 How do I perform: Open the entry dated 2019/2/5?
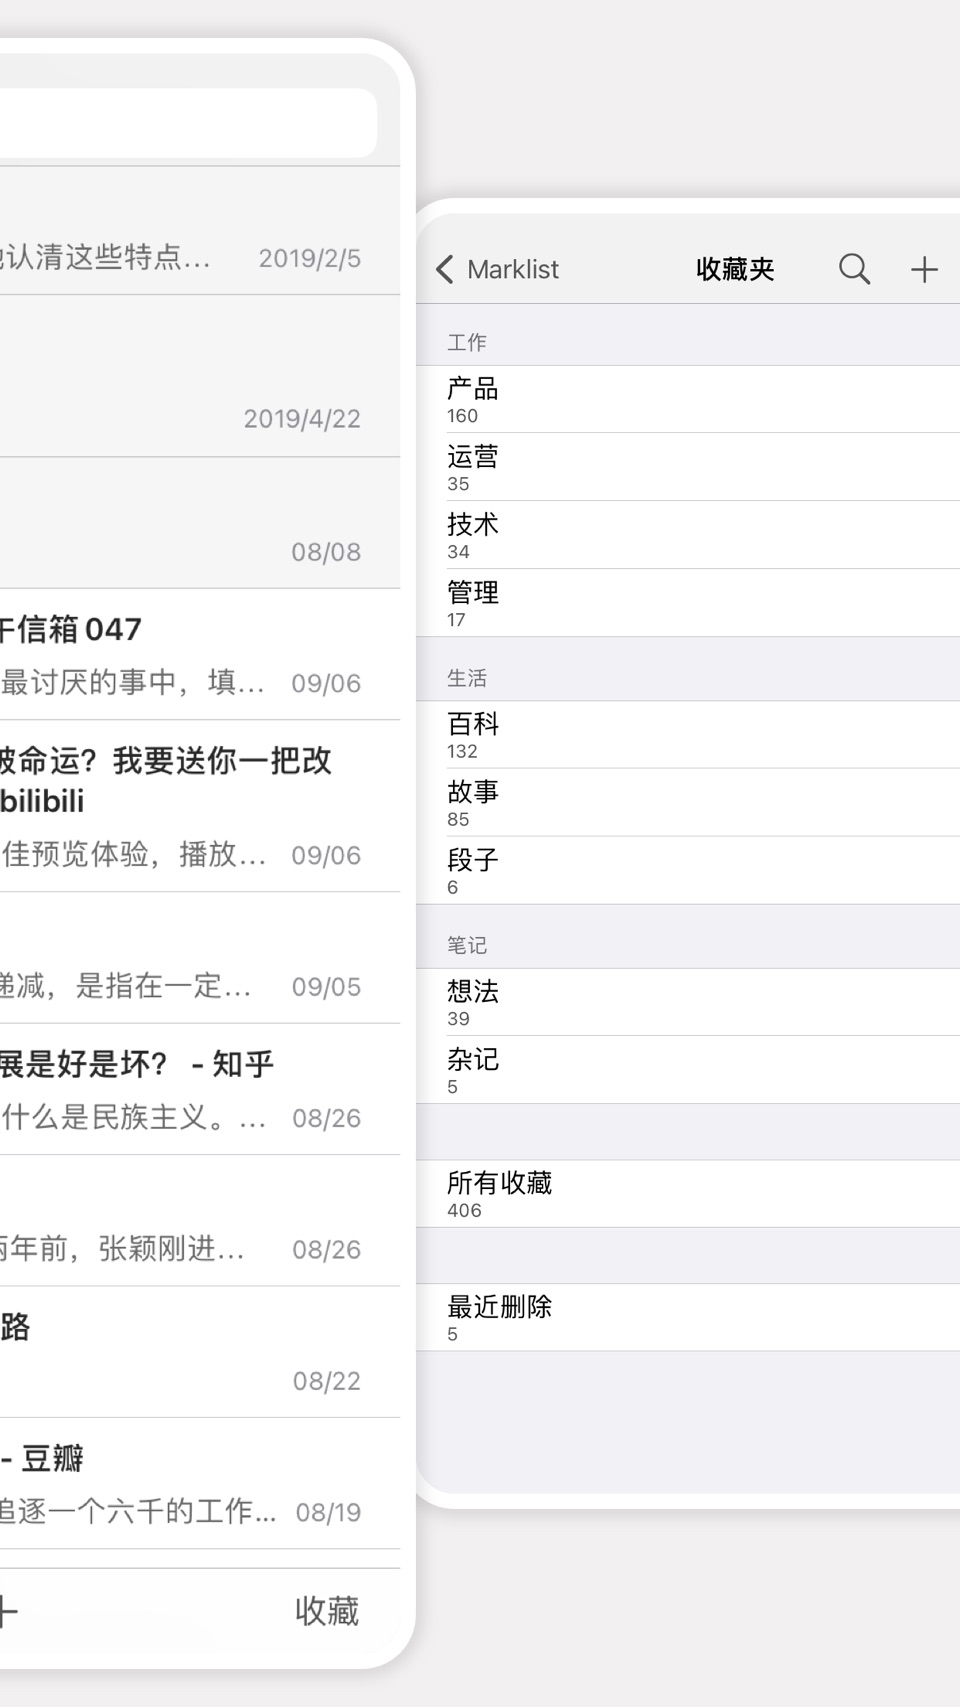(200, 231)
